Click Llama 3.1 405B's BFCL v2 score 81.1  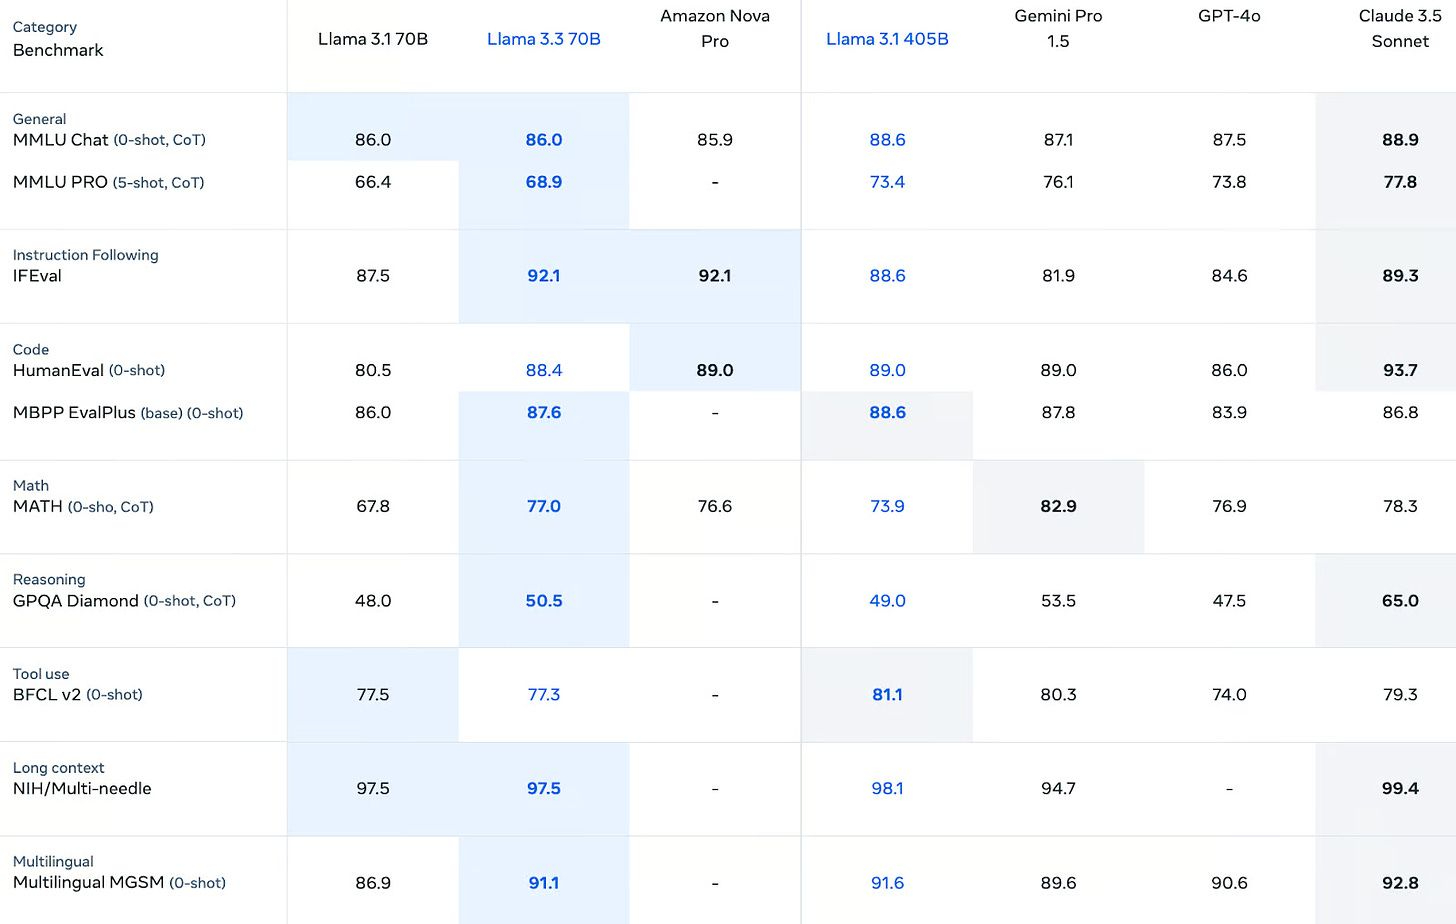(x=887, y=694)
